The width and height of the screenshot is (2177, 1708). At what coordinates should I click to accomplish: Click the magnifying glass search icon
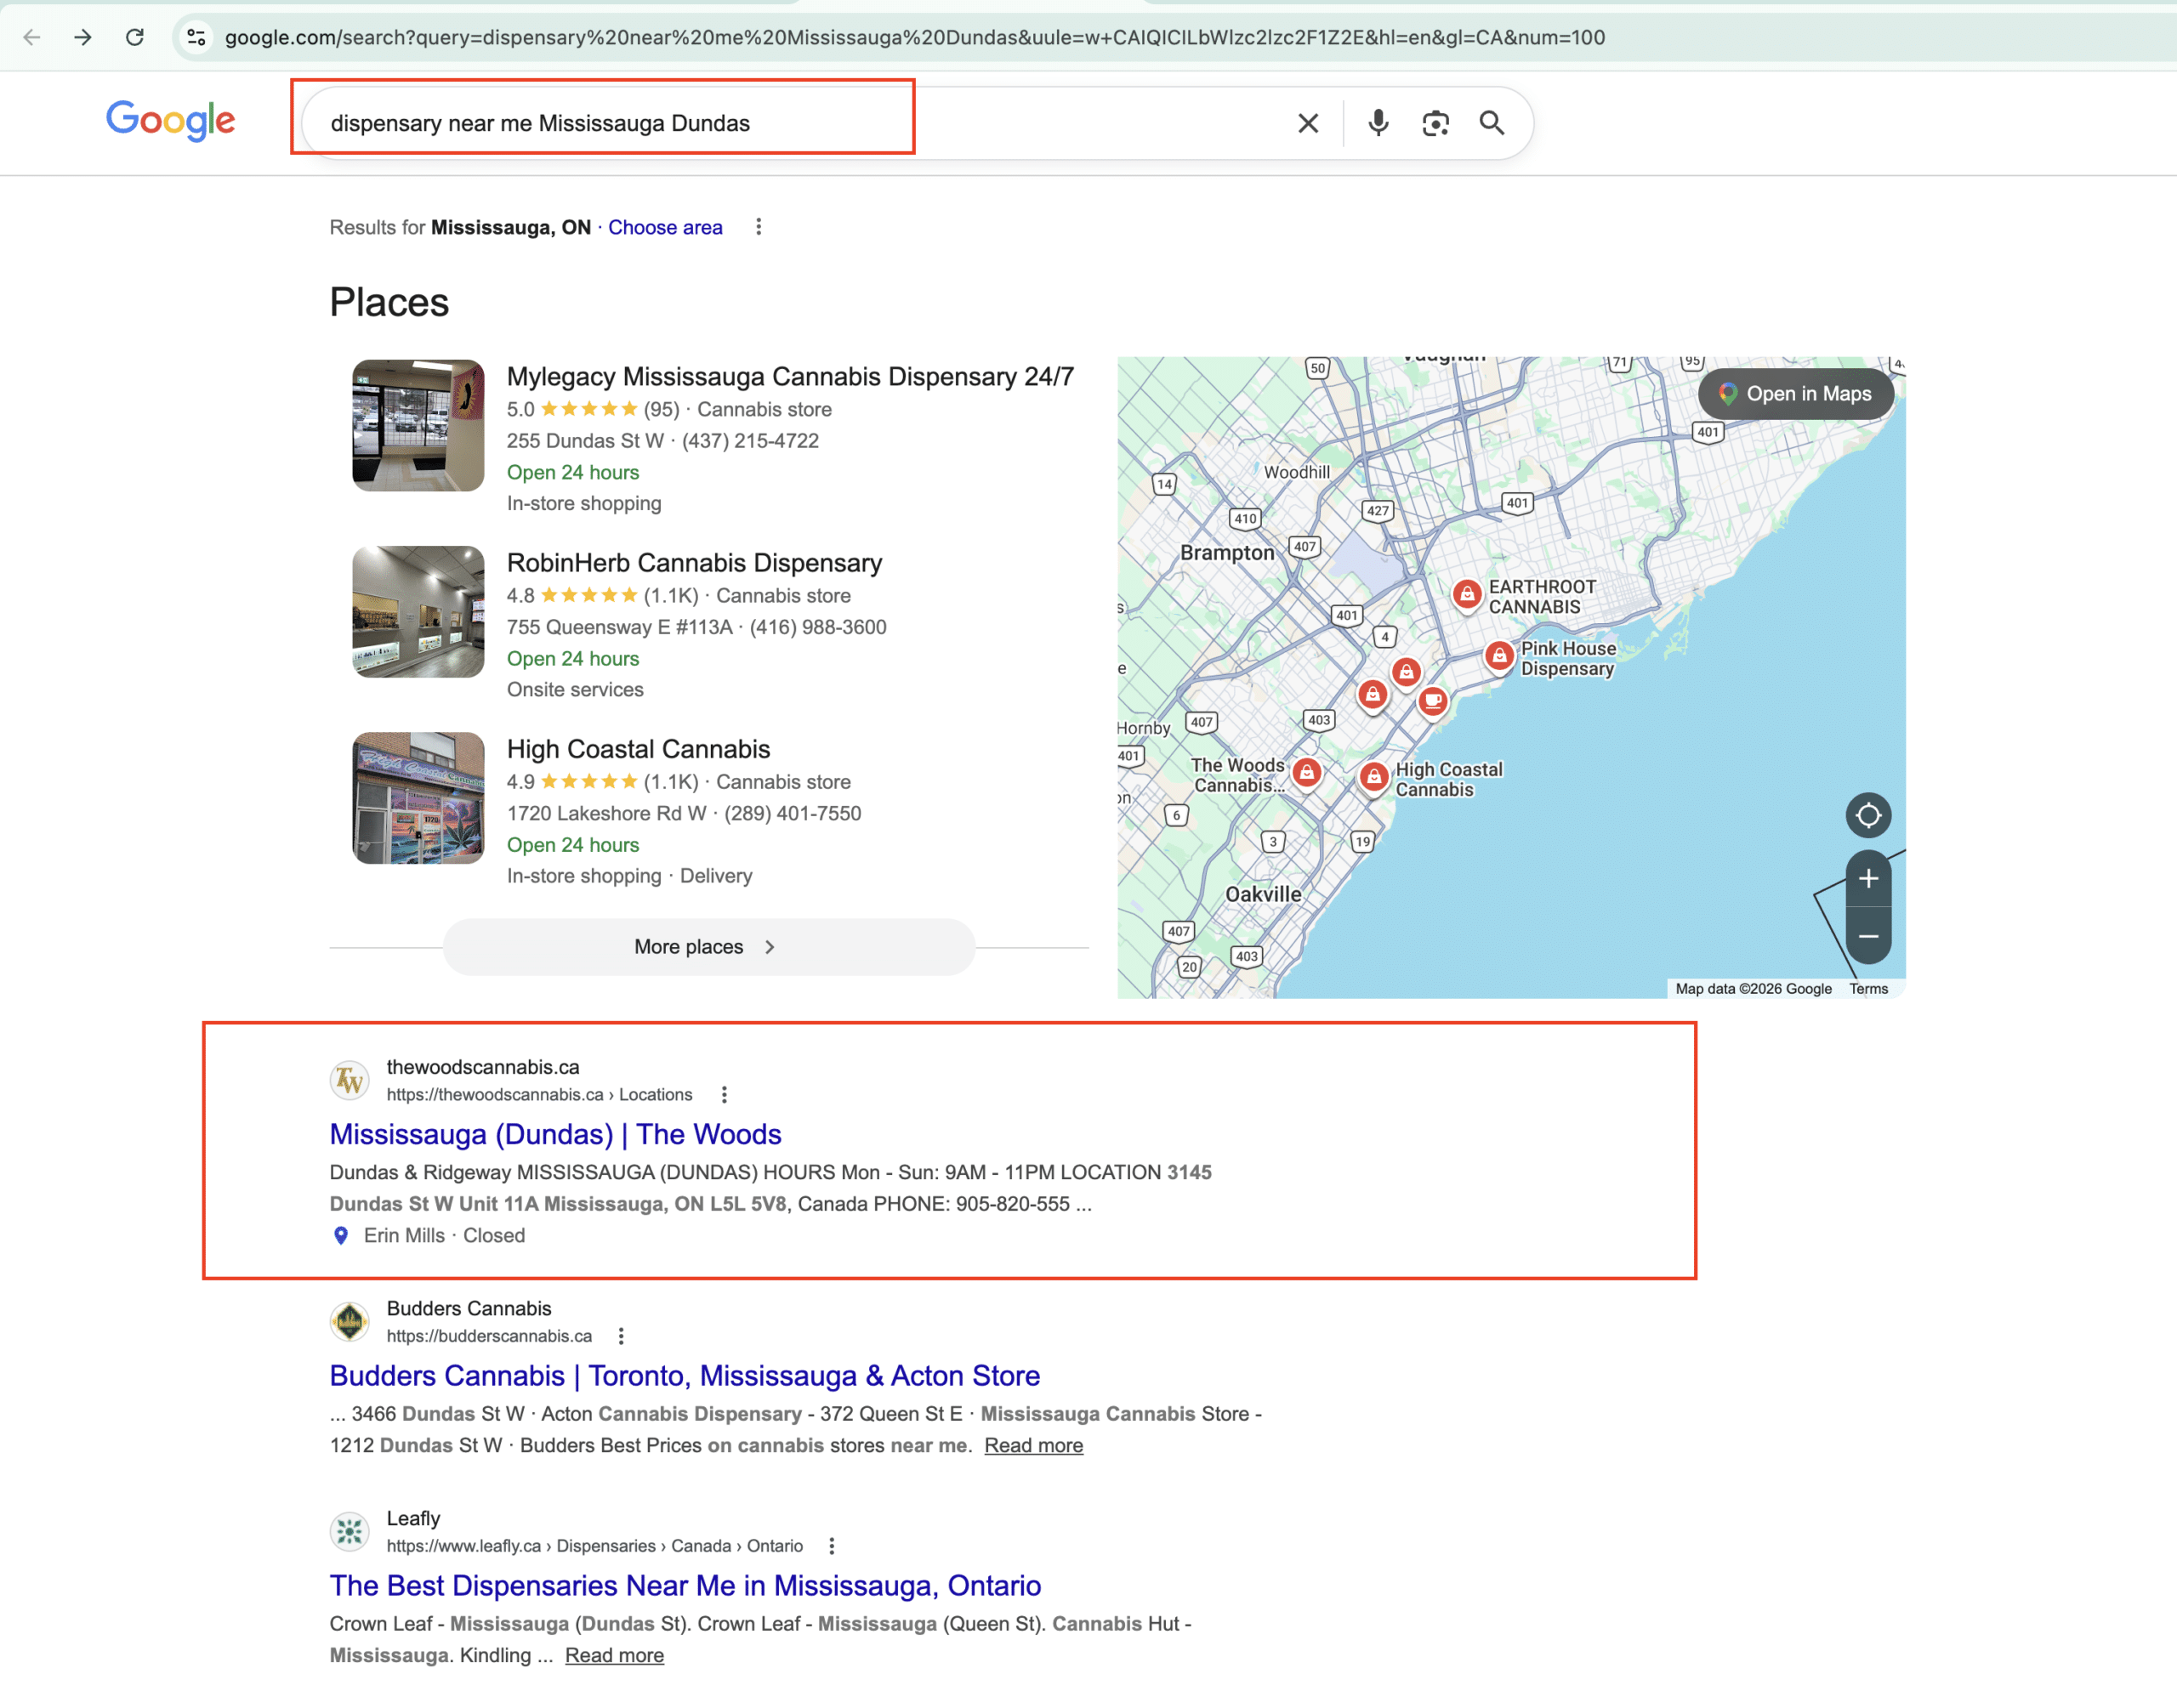coord(1492,123)
